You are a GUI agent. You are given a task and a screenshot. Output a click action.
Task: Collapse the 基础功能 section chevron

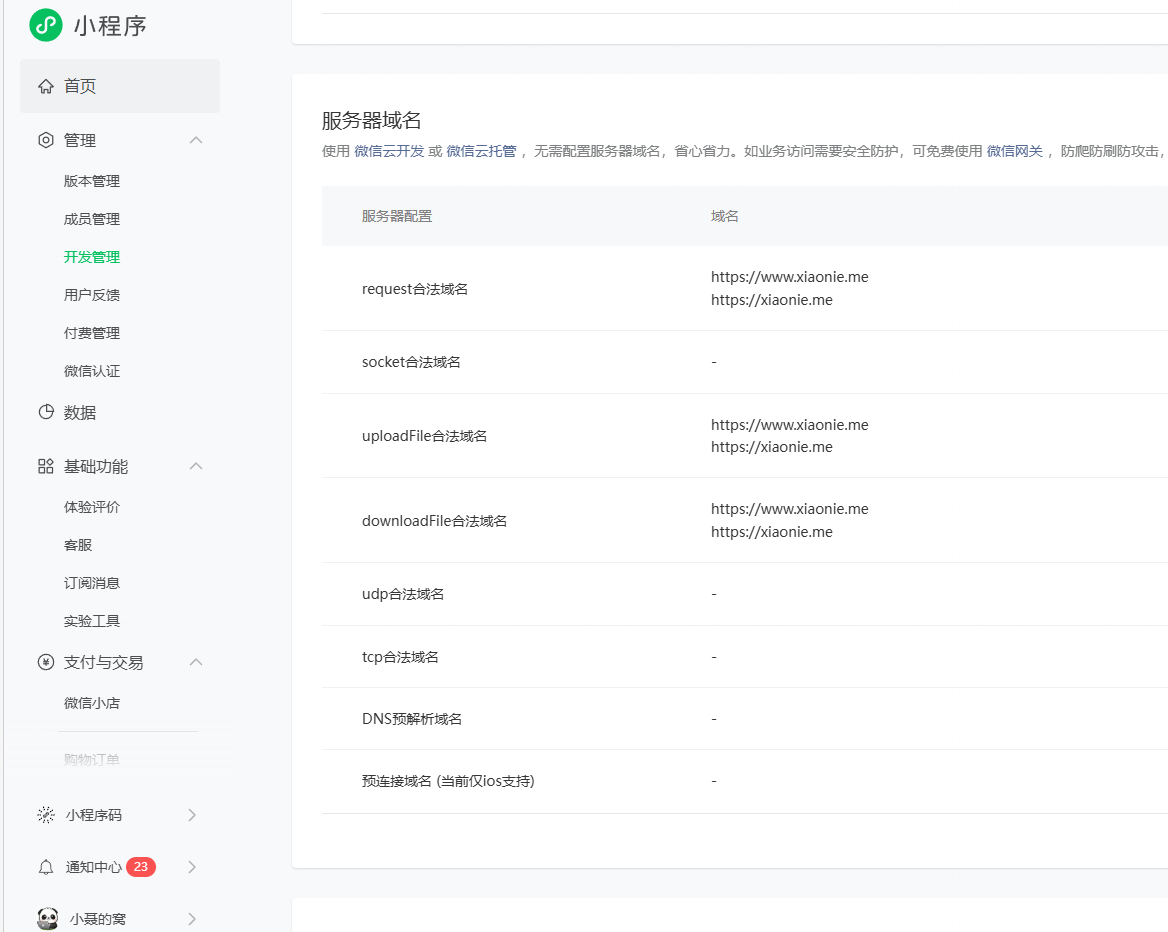point(196,466)
